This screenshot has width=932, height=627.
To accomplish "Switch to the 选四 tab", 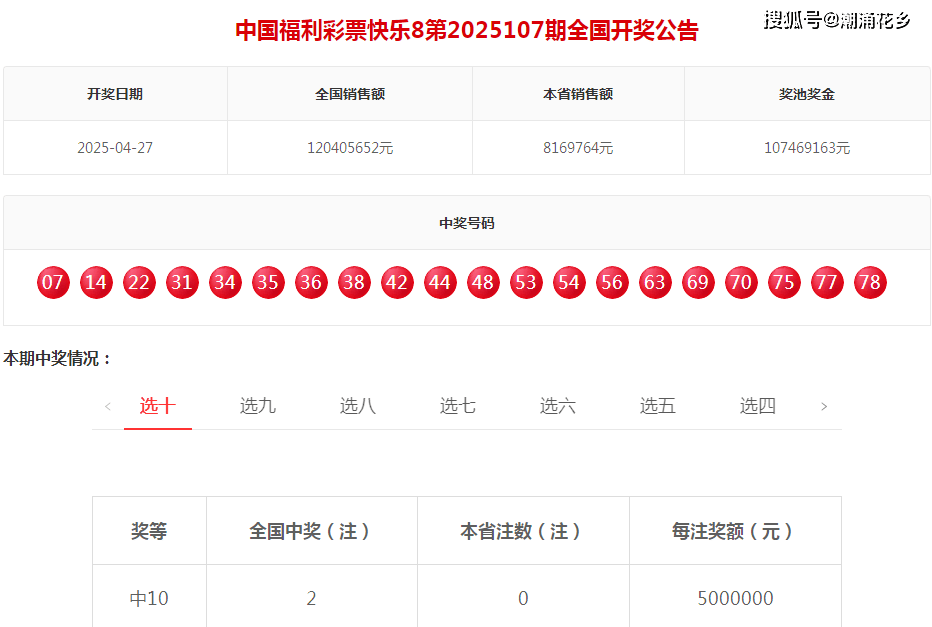I will [x=757, y=406].
